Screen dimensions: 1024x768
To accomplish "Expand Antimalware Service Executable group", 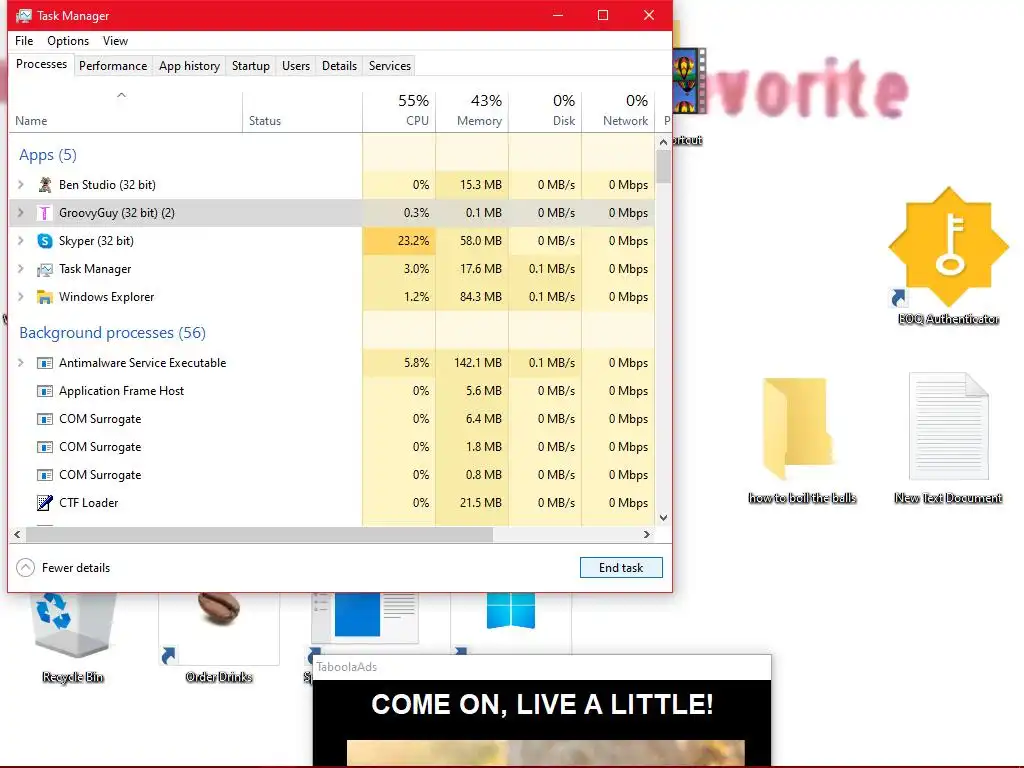I will (x=21, y=363).
